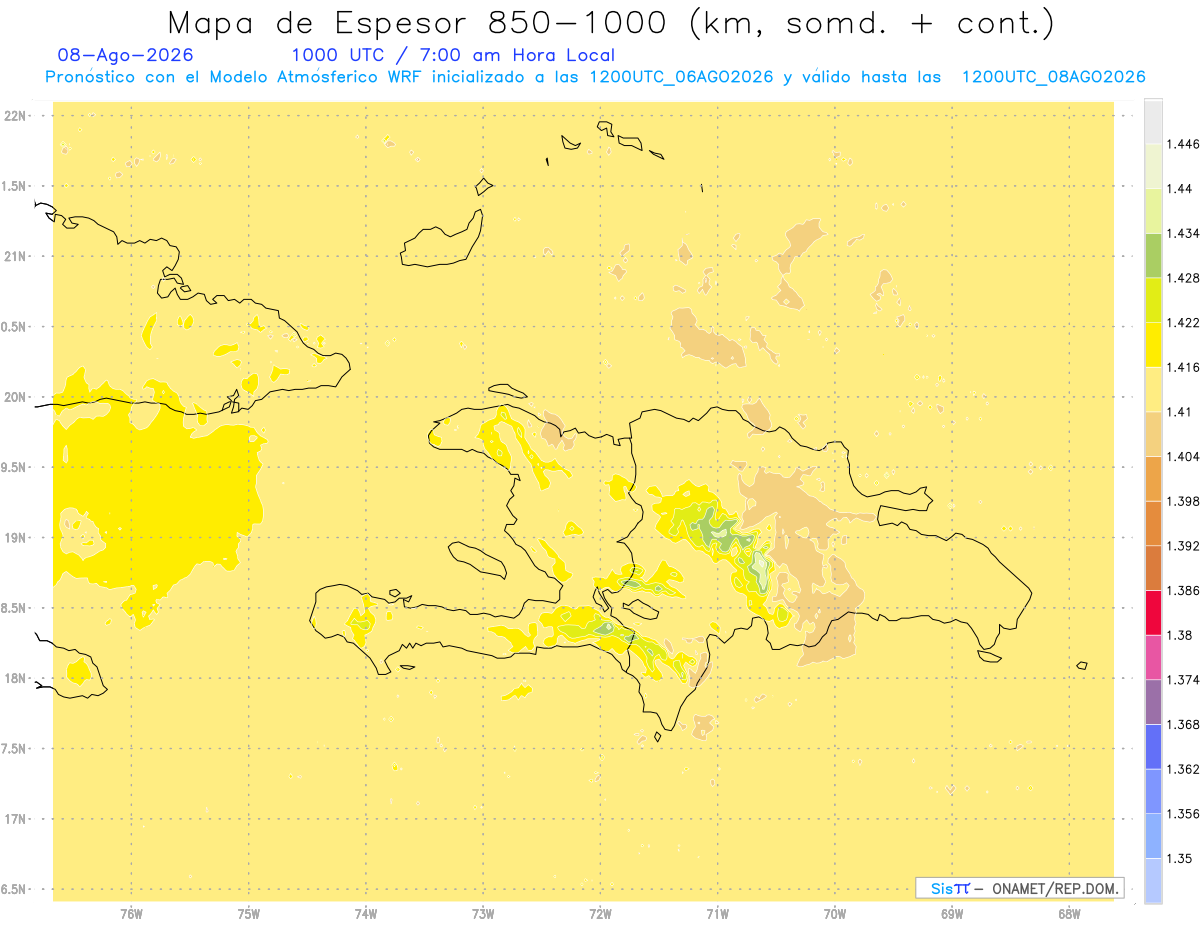Click the '69W' longitude label

click(952, 913)
